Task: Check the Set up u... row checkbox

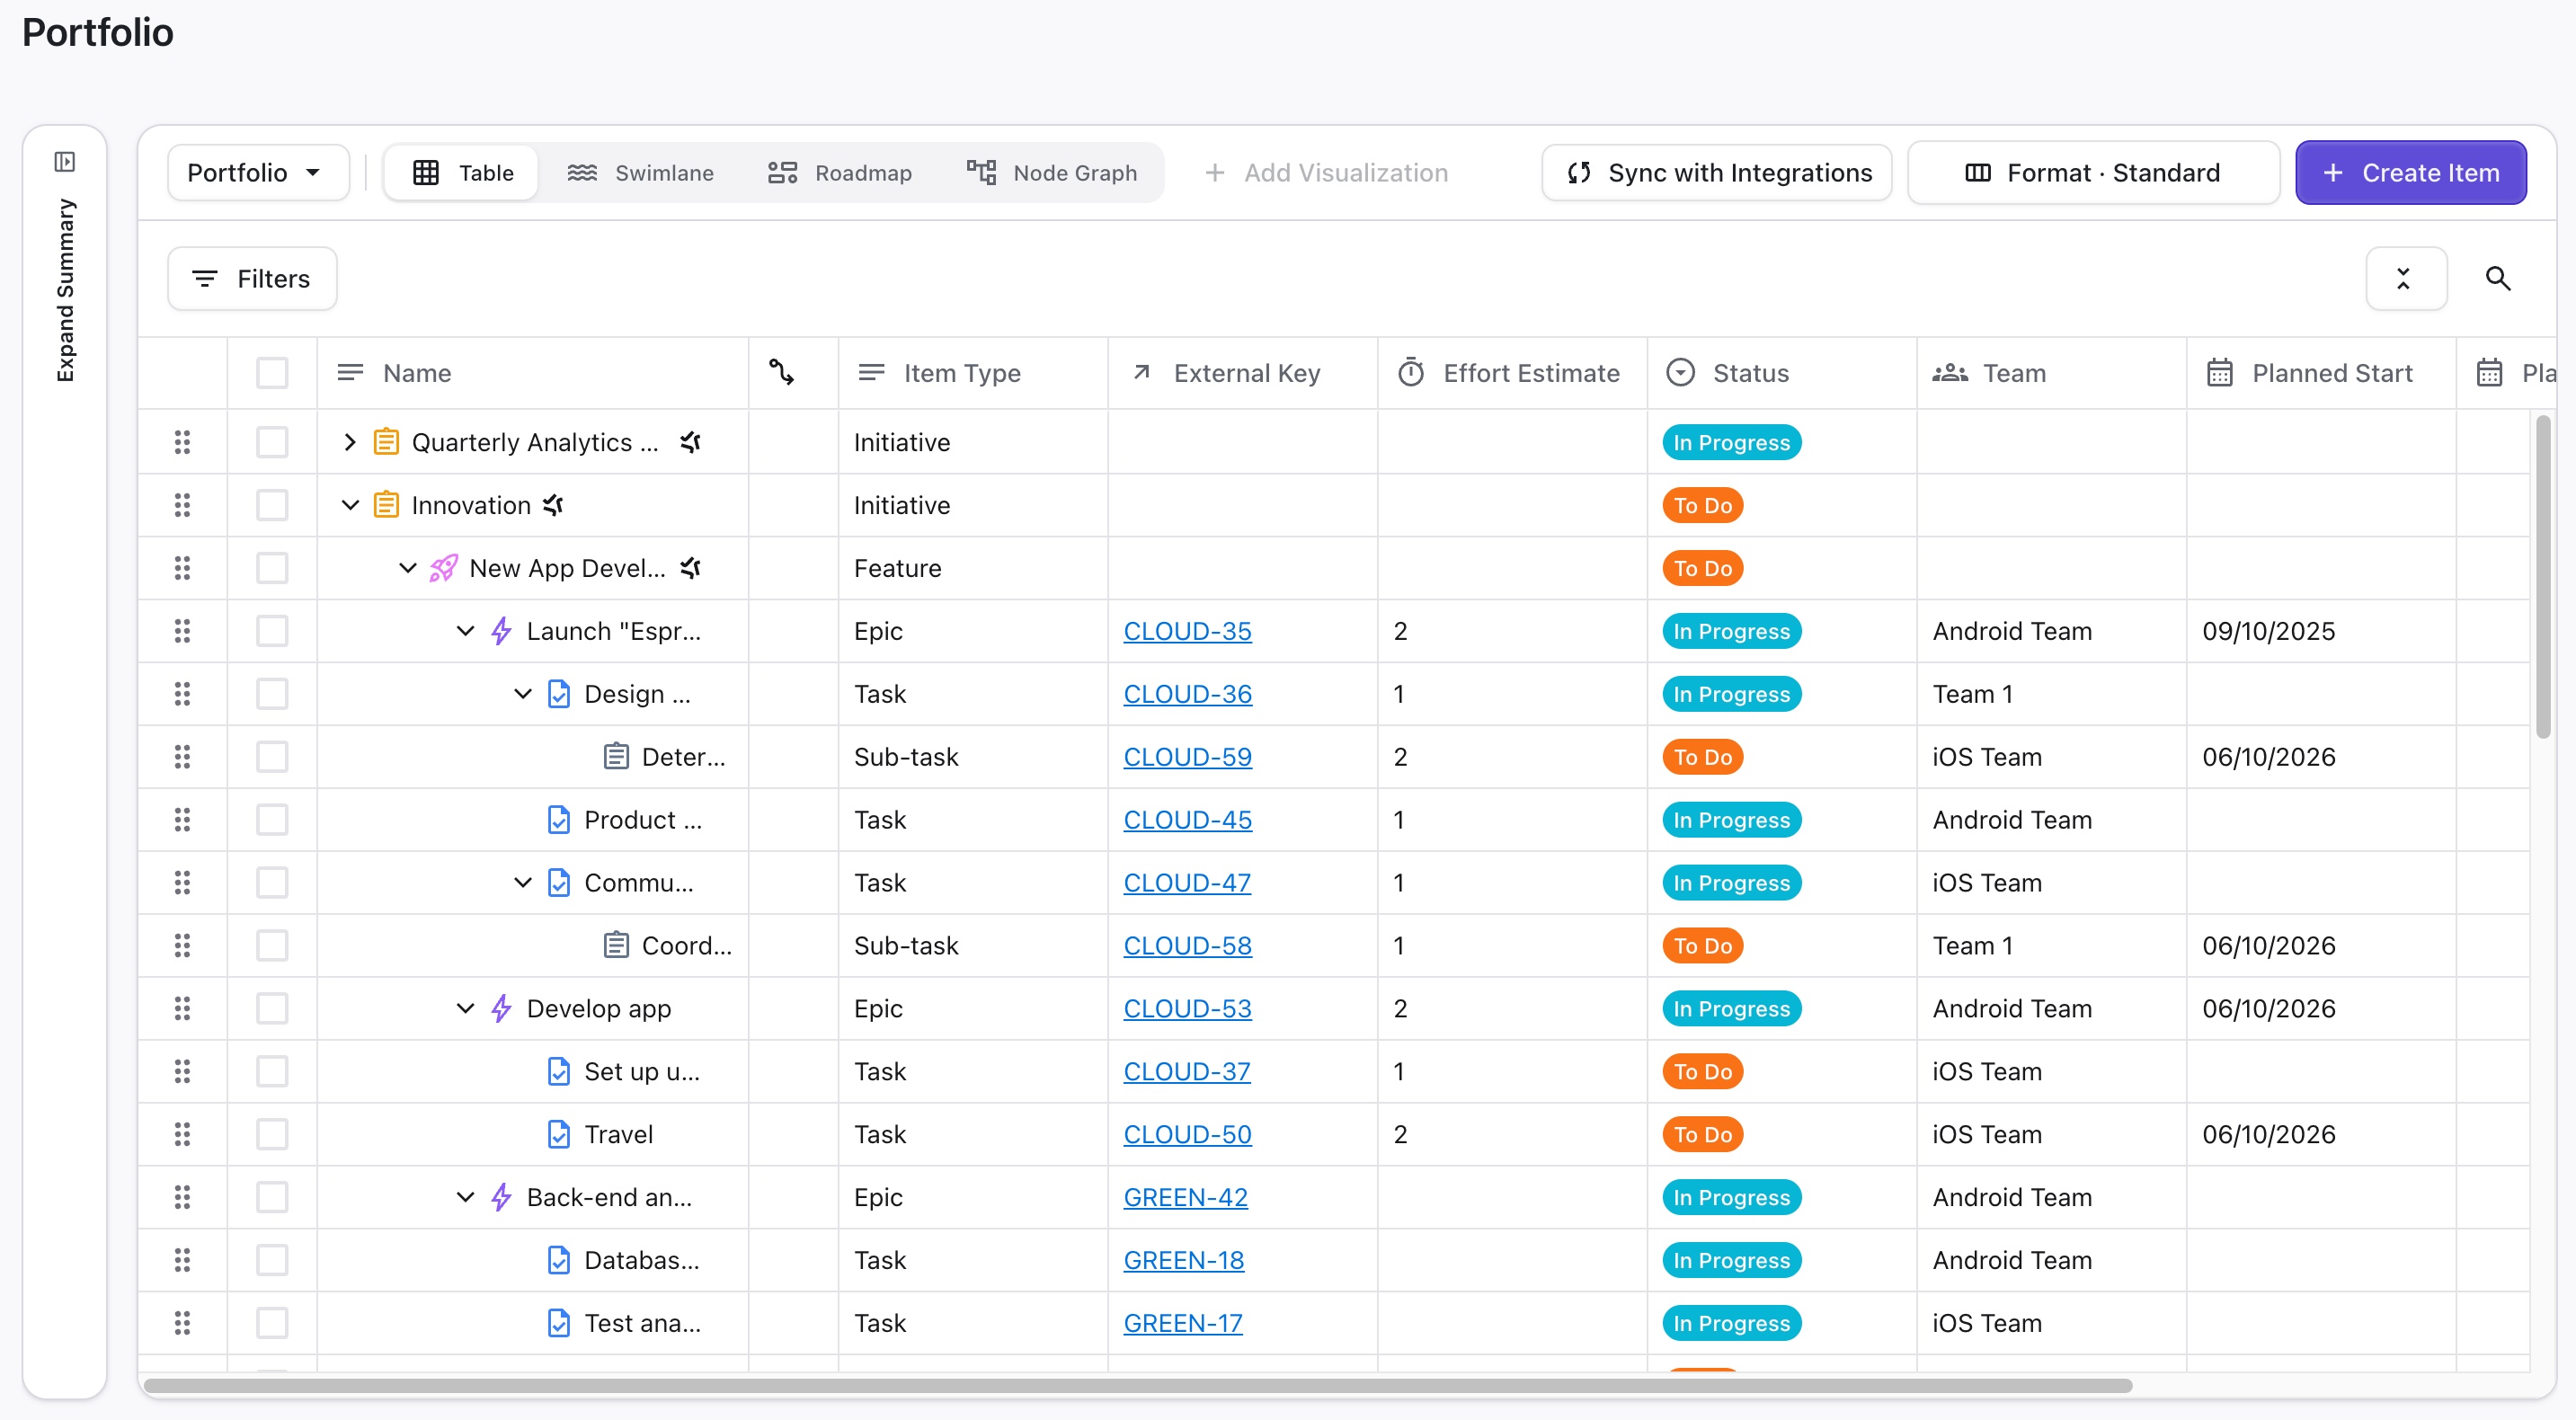Action: 272,1071
